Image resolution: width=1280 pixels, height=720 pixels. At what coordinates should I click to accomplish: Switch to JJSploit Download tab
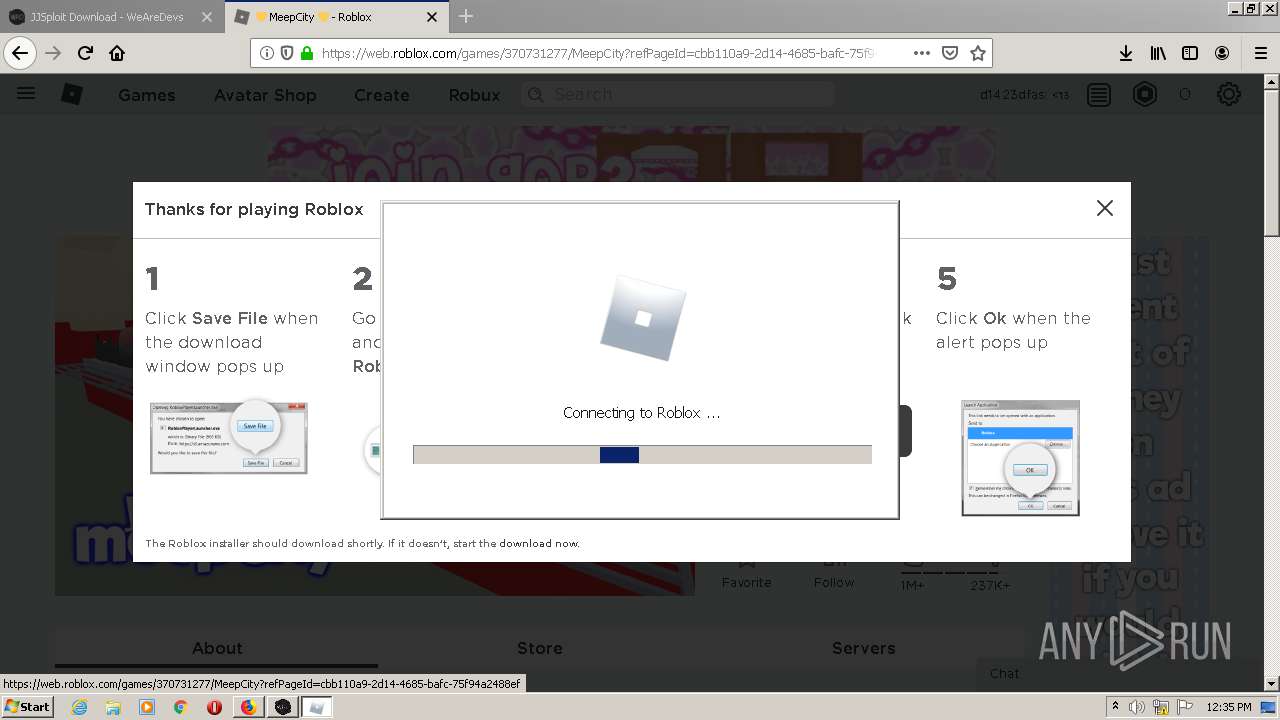tap(111, 16)
